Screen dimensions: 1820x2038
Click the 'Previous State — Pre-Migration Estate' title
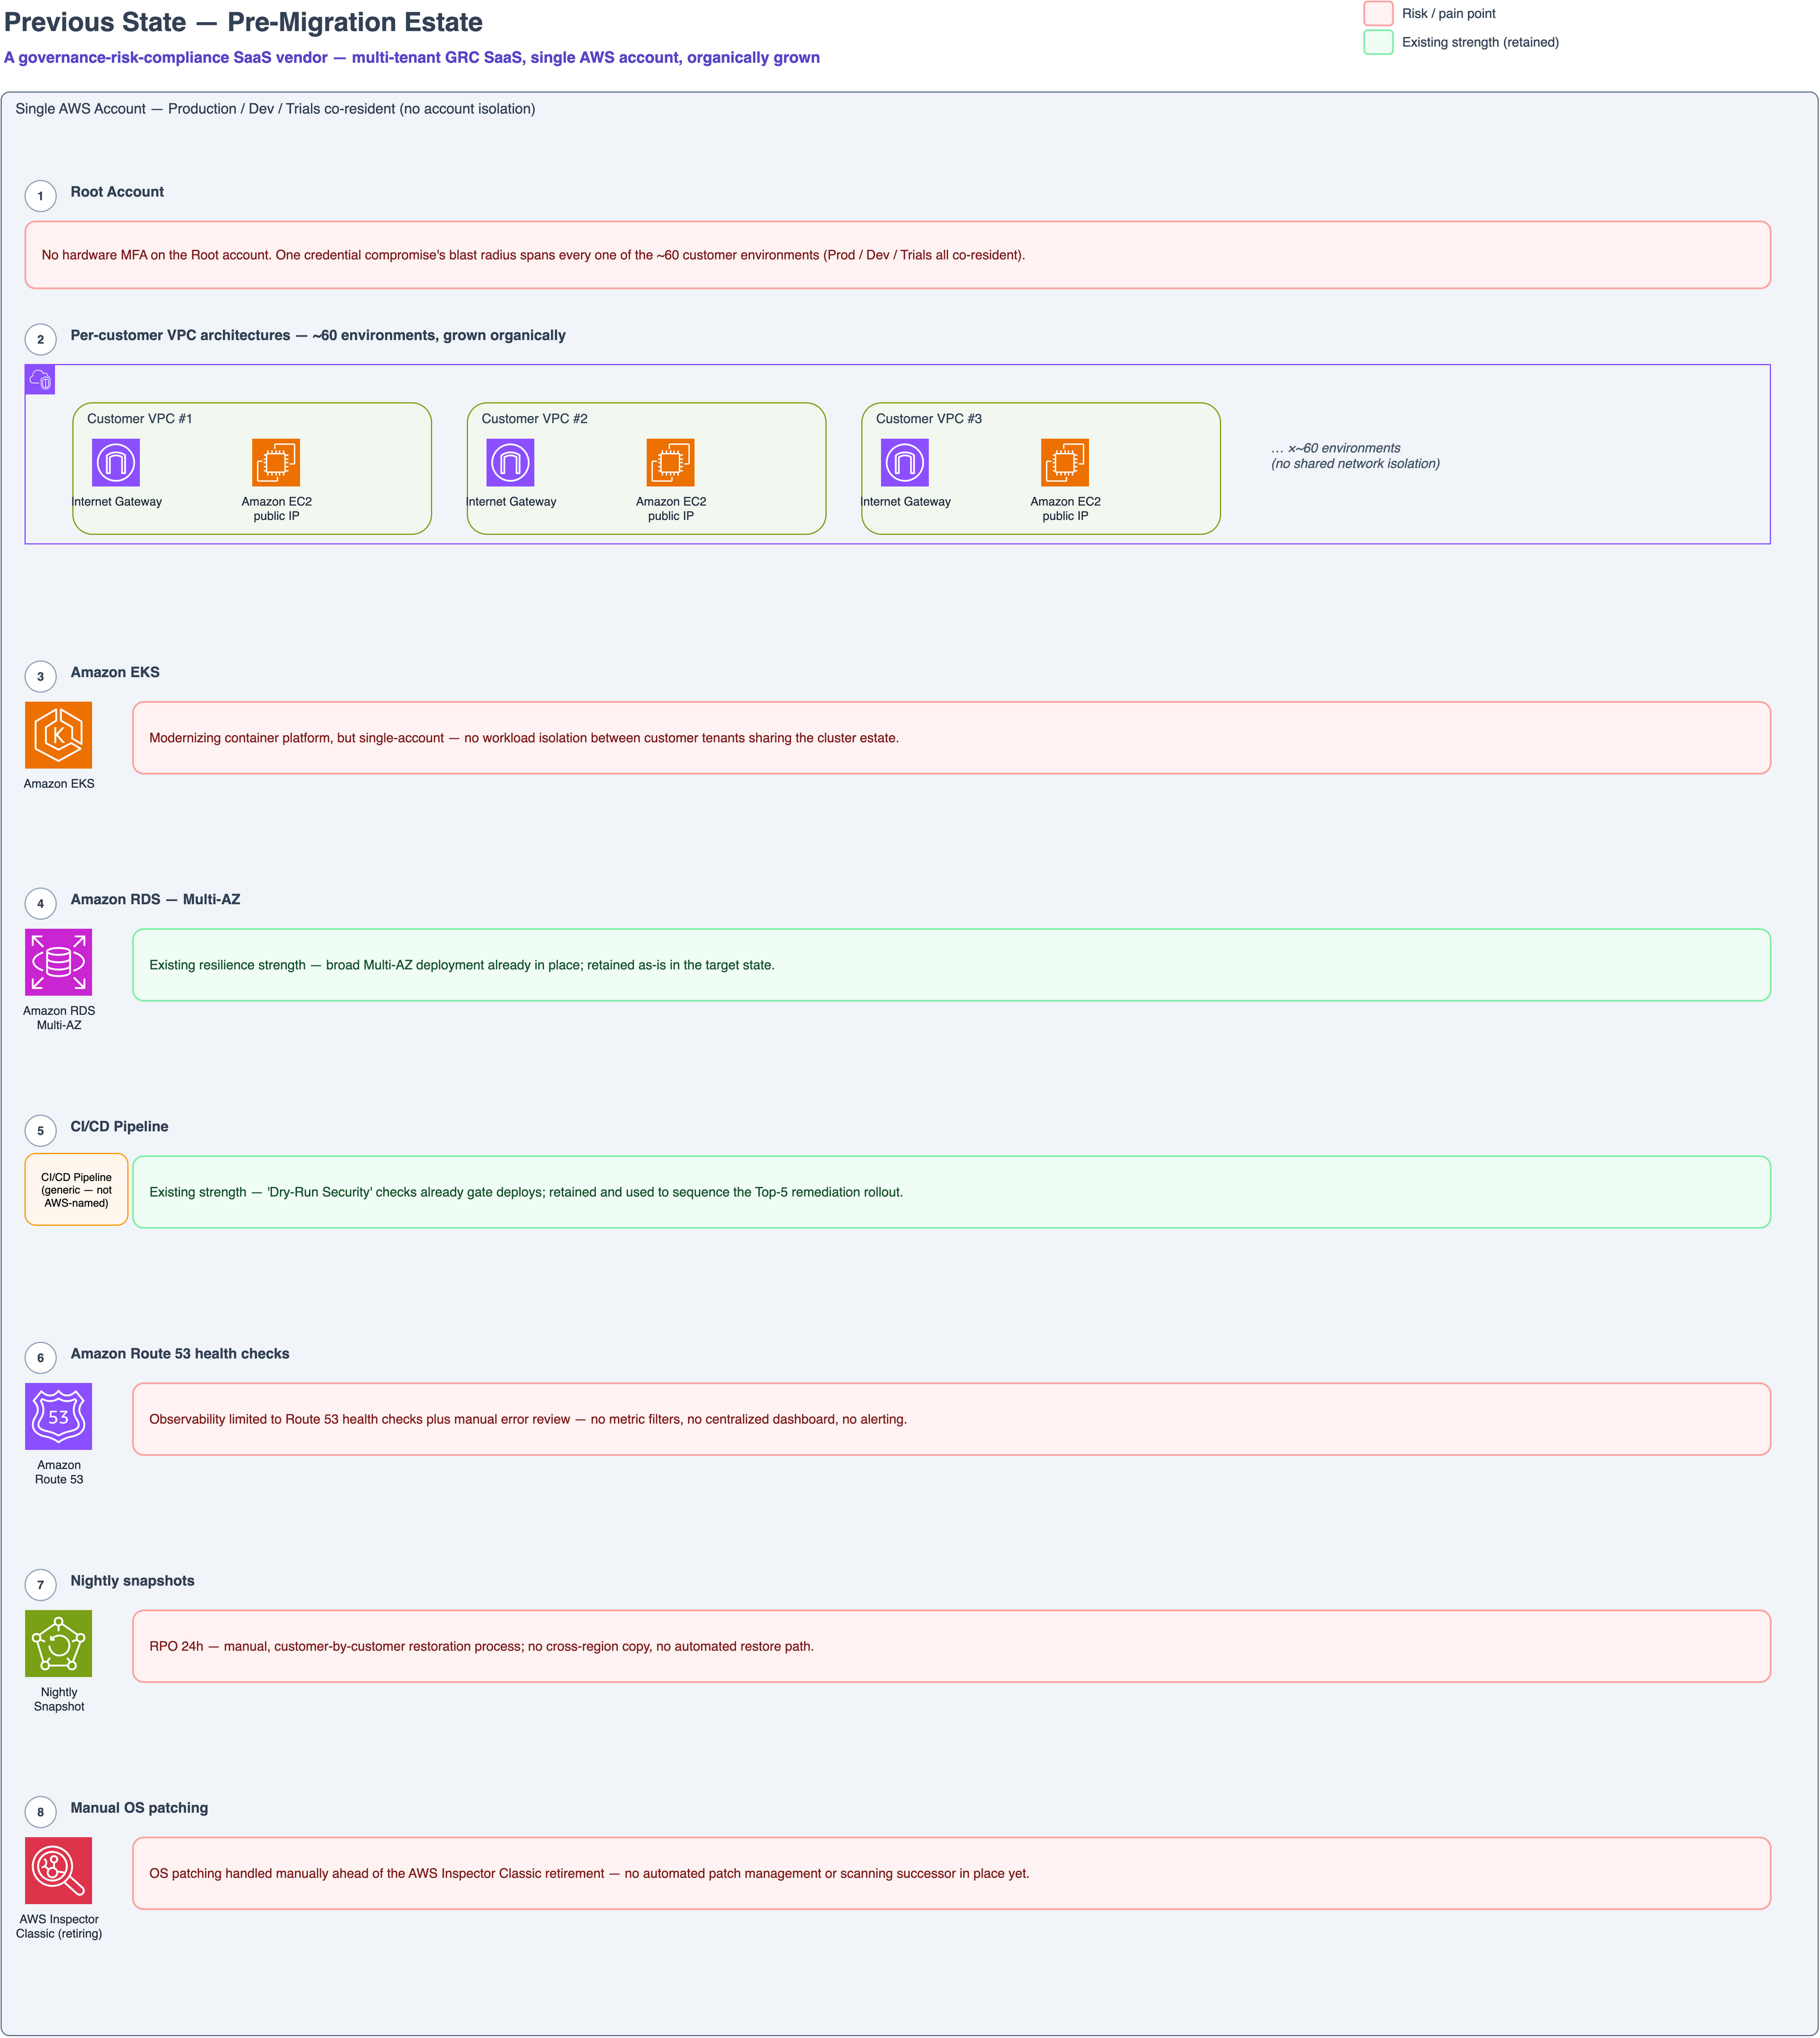pyautogui.click(x=243, y=22)
